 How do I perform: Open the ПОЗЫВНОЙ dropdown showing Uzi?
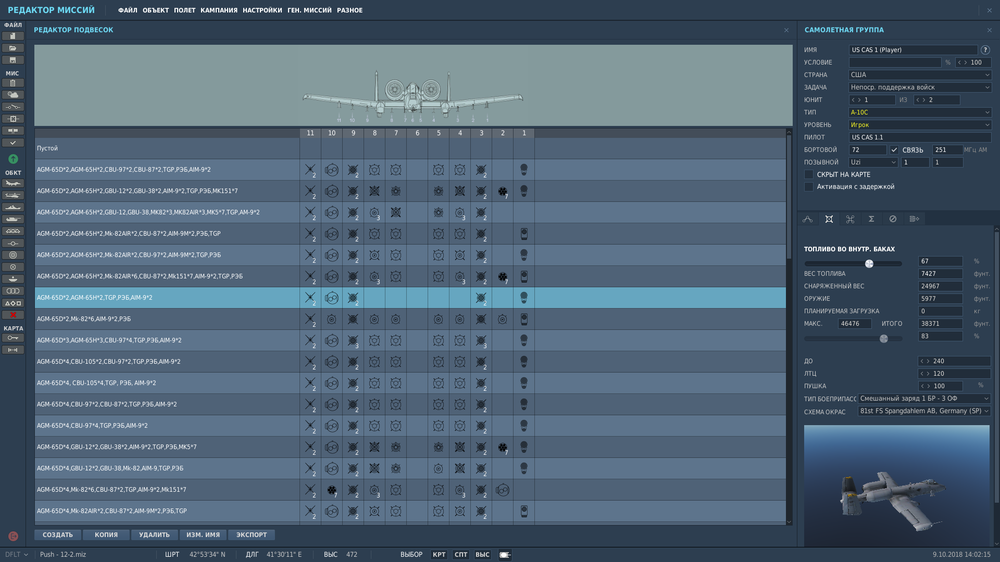click(873, 163)
